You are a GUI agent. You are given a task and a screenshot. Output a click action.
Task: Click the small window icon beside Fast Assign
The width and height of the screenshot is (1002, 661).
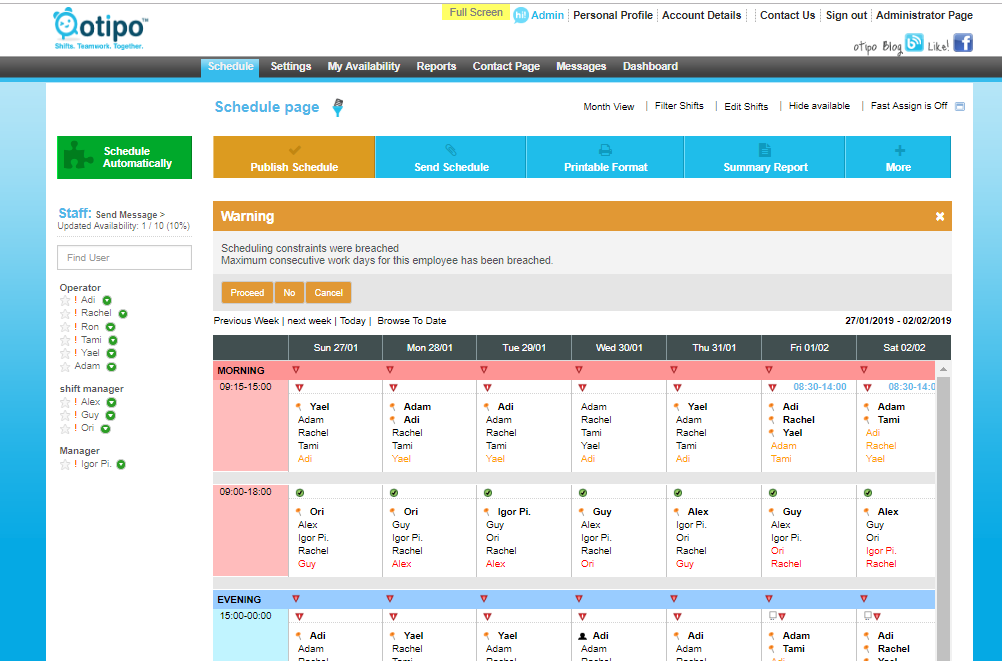pyautogui.click(x=960, y=107)
